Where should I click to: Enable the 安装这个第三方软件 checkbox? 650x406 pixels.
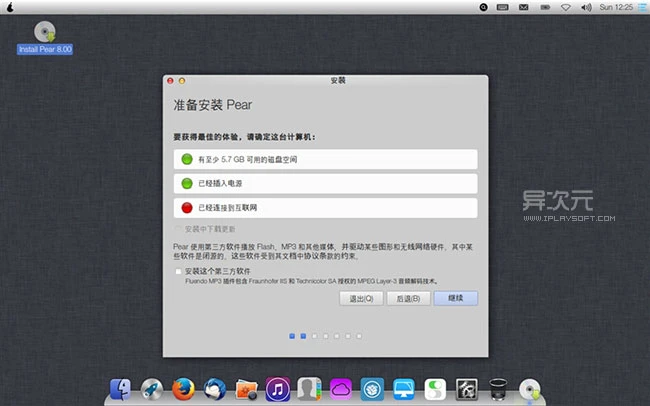(x=178, y=271)
